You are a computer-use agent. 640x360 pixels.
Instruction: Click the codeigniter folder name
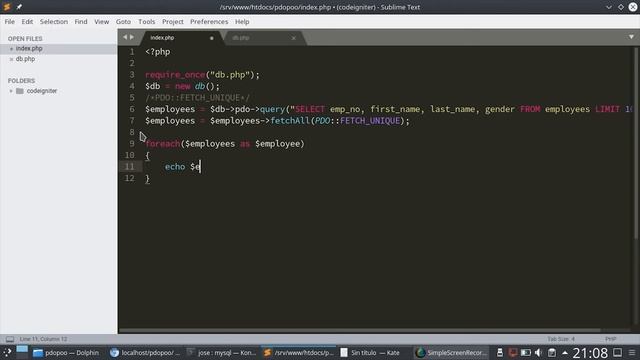[42, 91]
